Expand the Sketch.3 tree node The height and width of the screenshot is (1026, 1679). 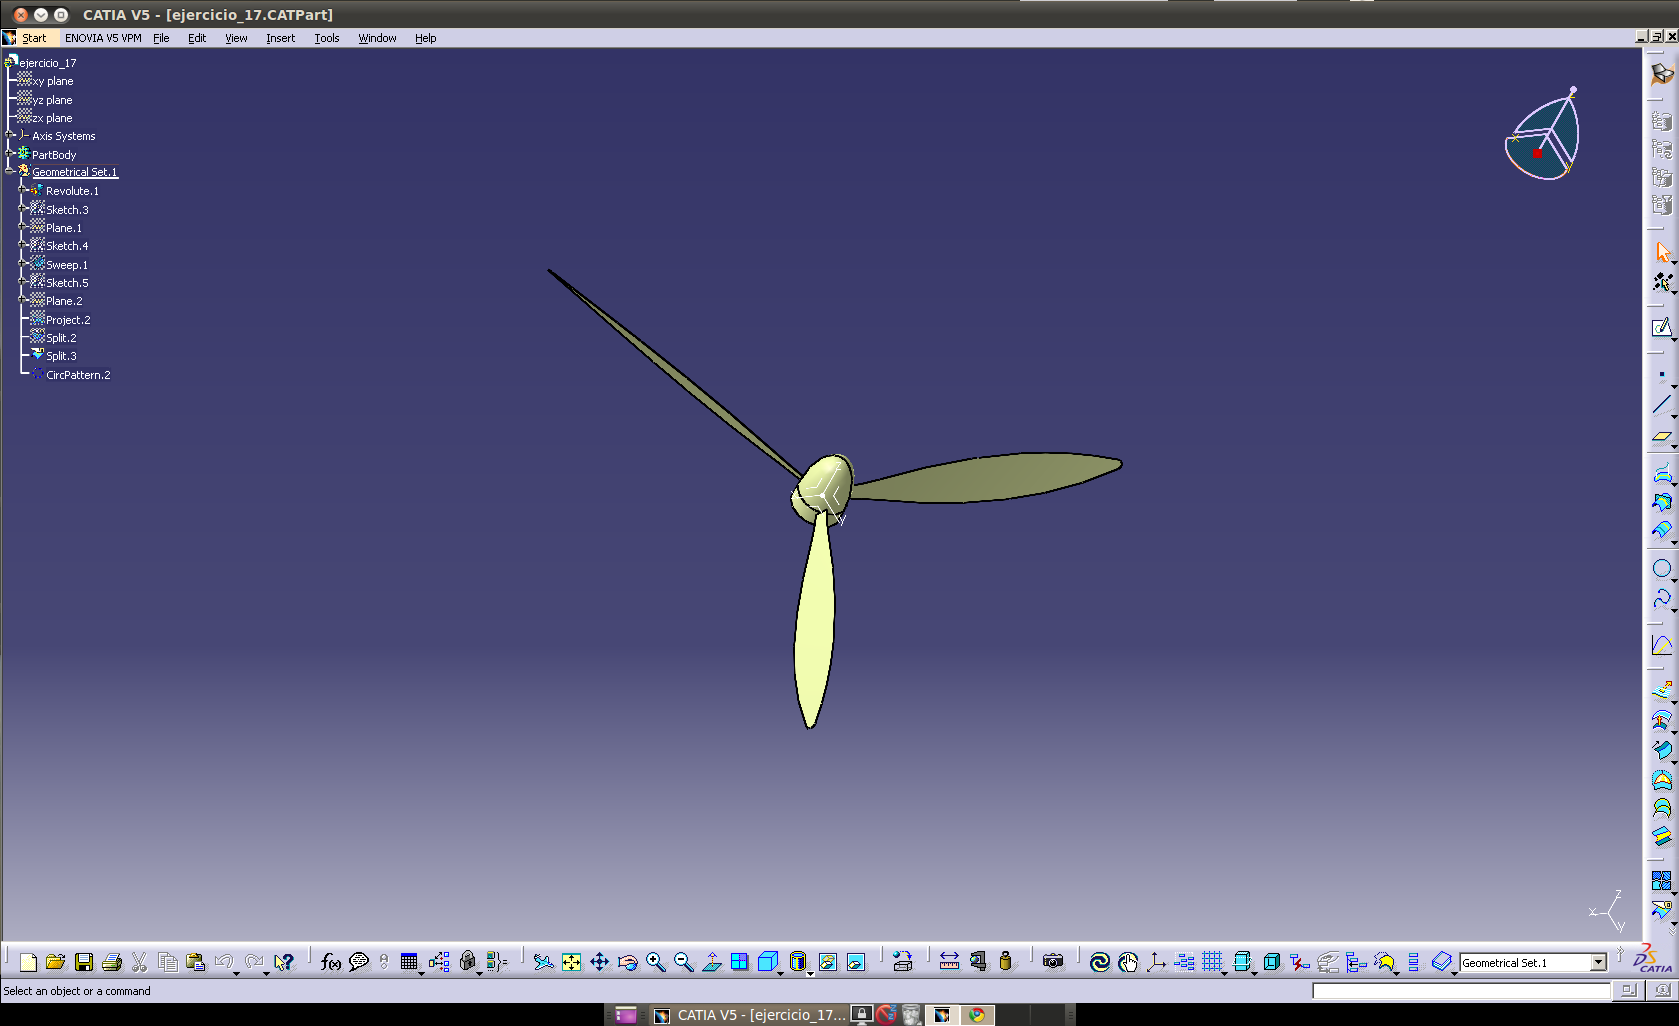23,208
